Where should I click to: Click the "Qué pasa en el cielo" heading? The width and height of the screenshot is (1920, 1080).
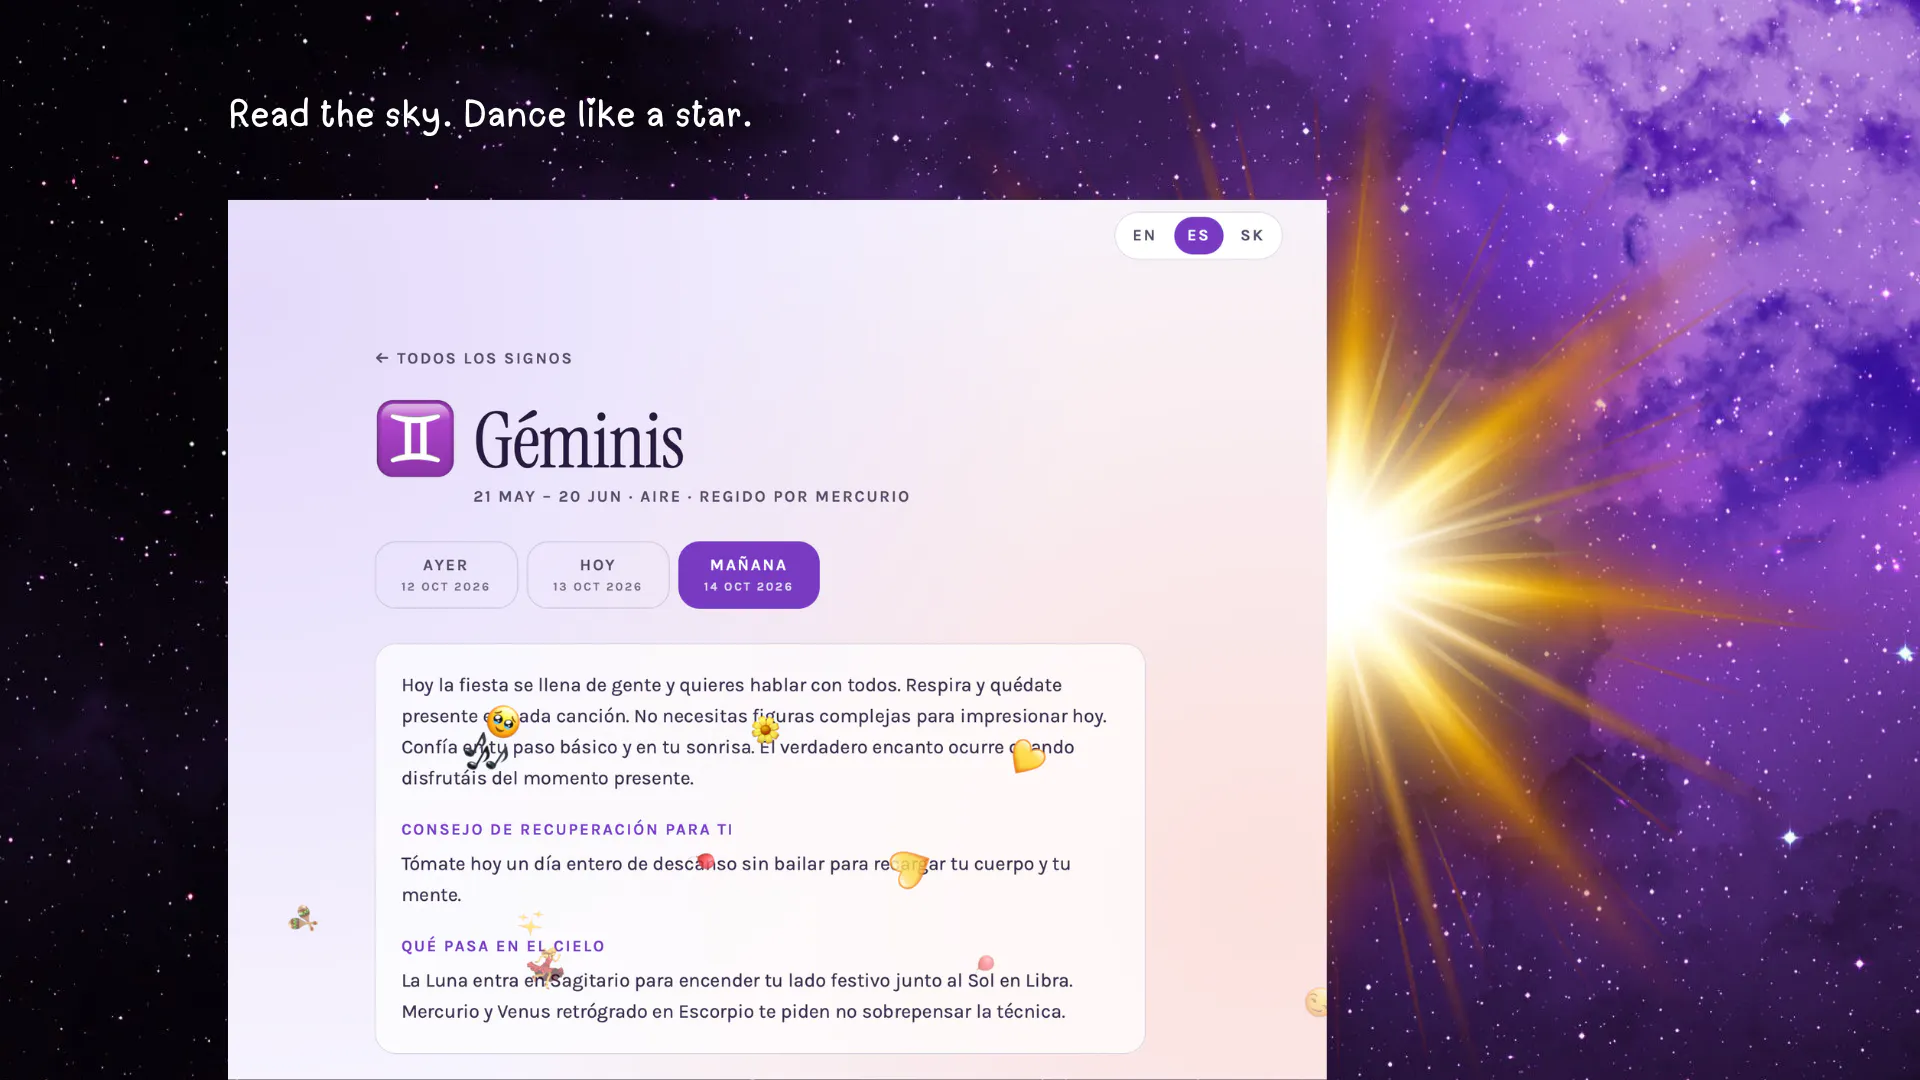point(503,946)
